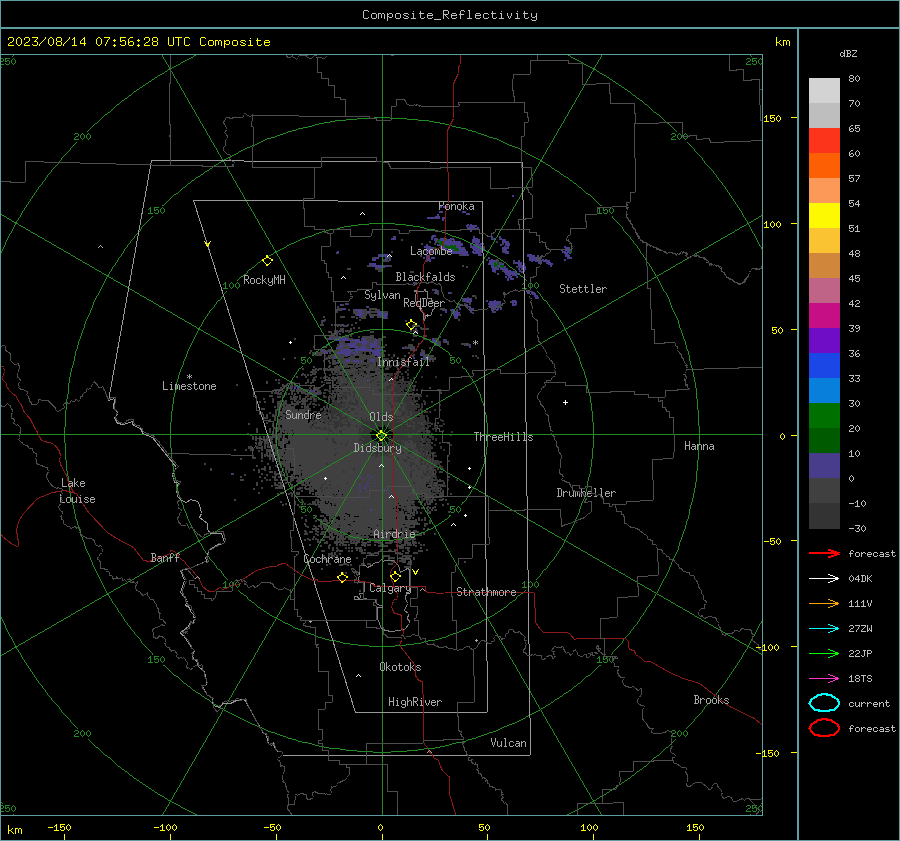Select the light blue 30-33 dBZ band
The width and height of the screenshot is (900, 841).
click(x=824, y=390)
